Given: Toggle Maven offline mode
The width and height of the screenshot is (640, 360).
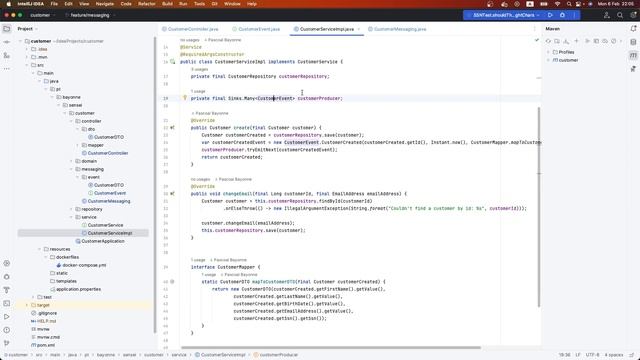Looking at the screenshot, I should click(x=604, y=41).
